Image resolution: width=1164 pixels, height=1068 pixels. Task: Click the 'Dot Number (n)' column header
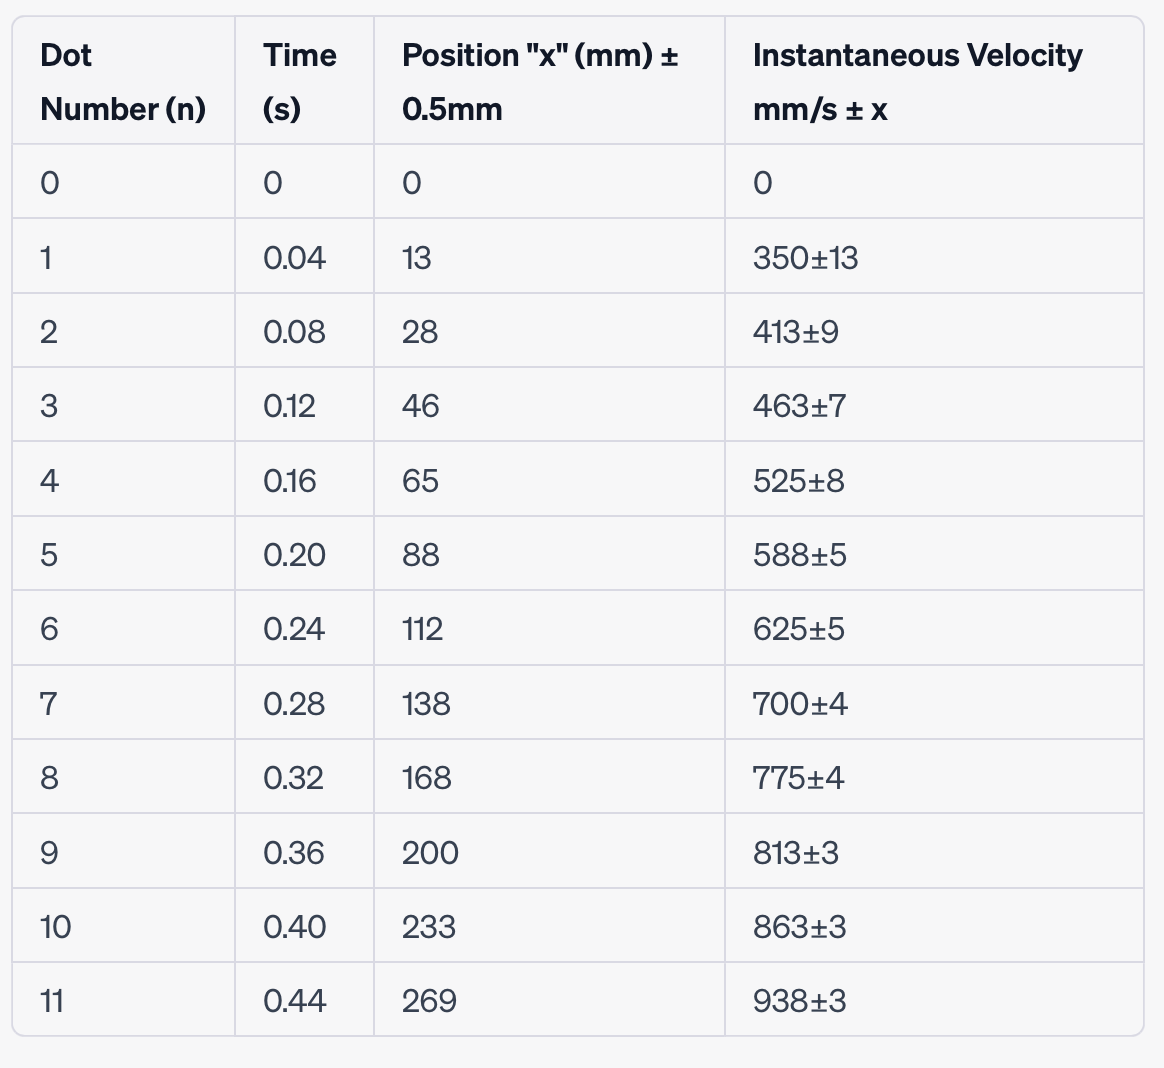click(123, 82)
